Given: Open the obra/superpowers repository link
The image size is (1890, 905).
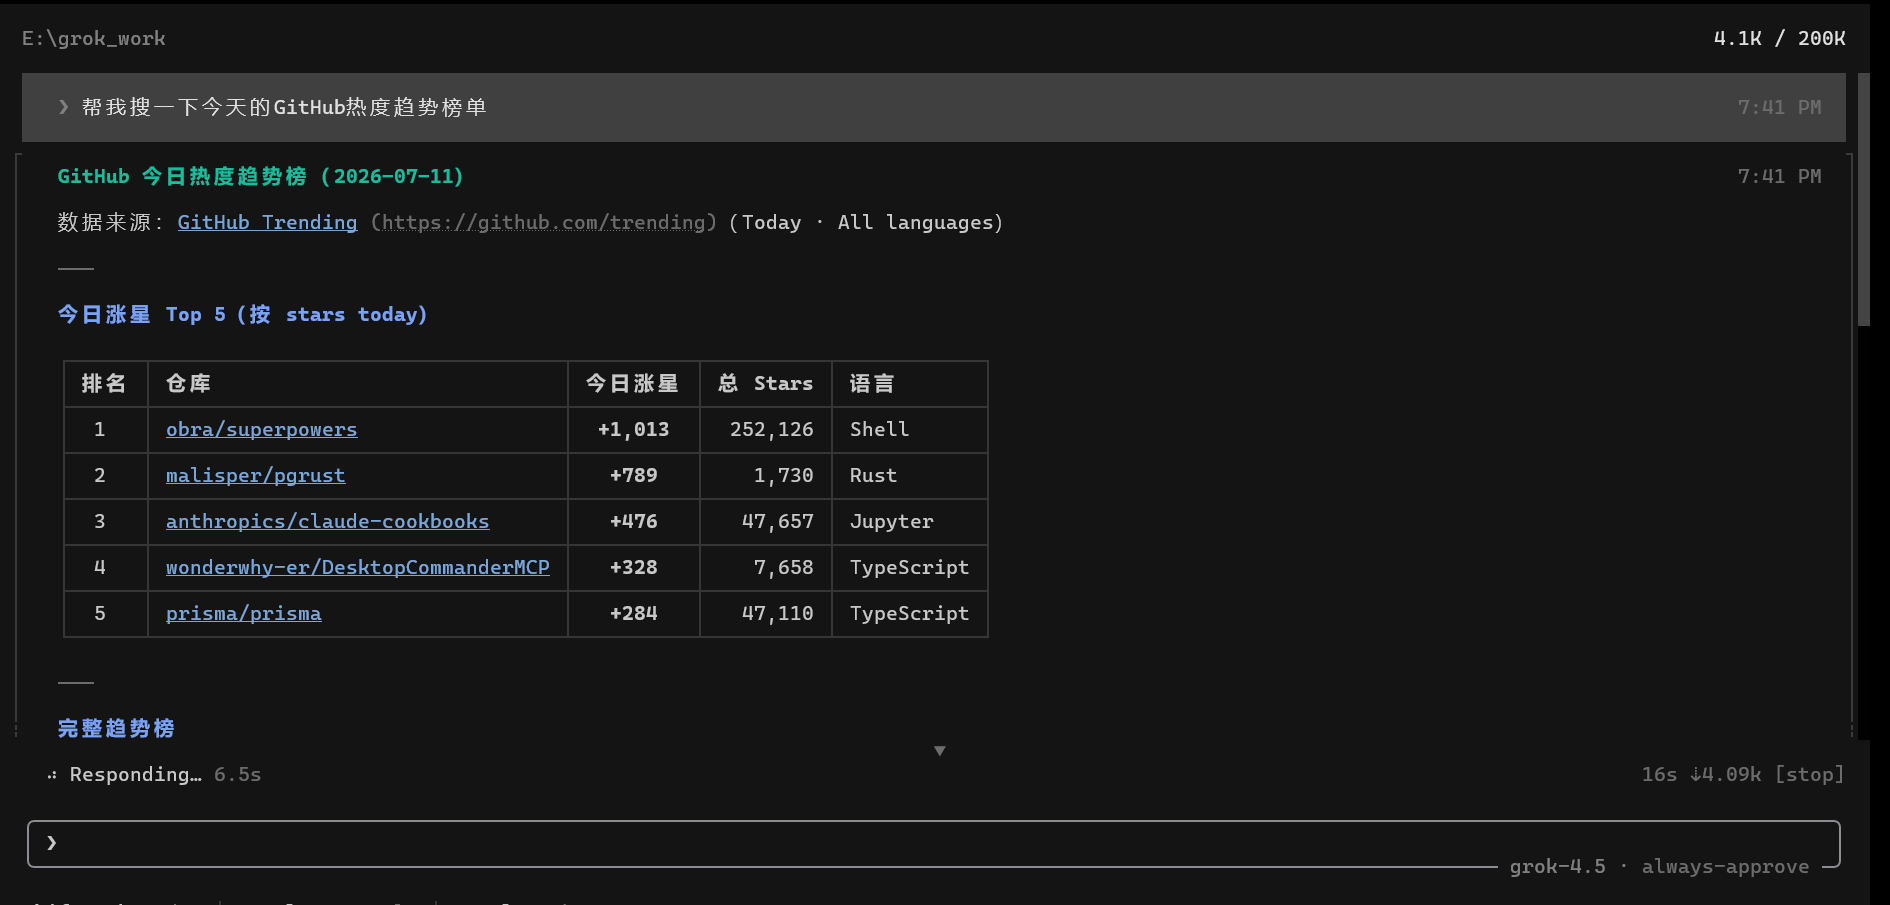Looking at the screenshot, I should 261,429.
